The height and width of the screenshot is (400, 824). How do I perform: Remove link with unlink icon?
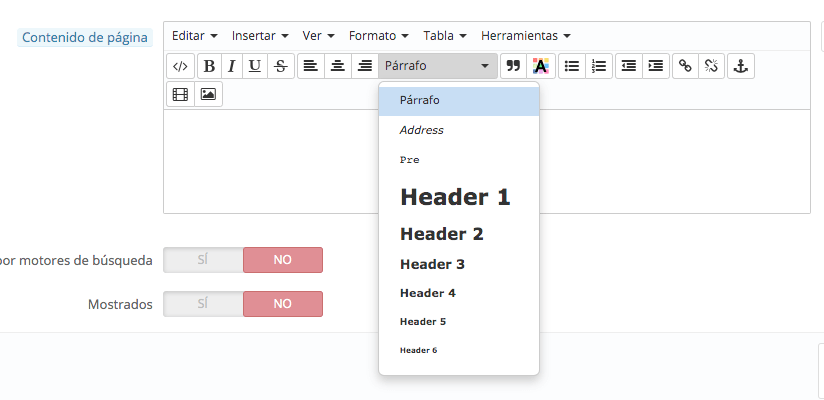(x=711, y=66)
